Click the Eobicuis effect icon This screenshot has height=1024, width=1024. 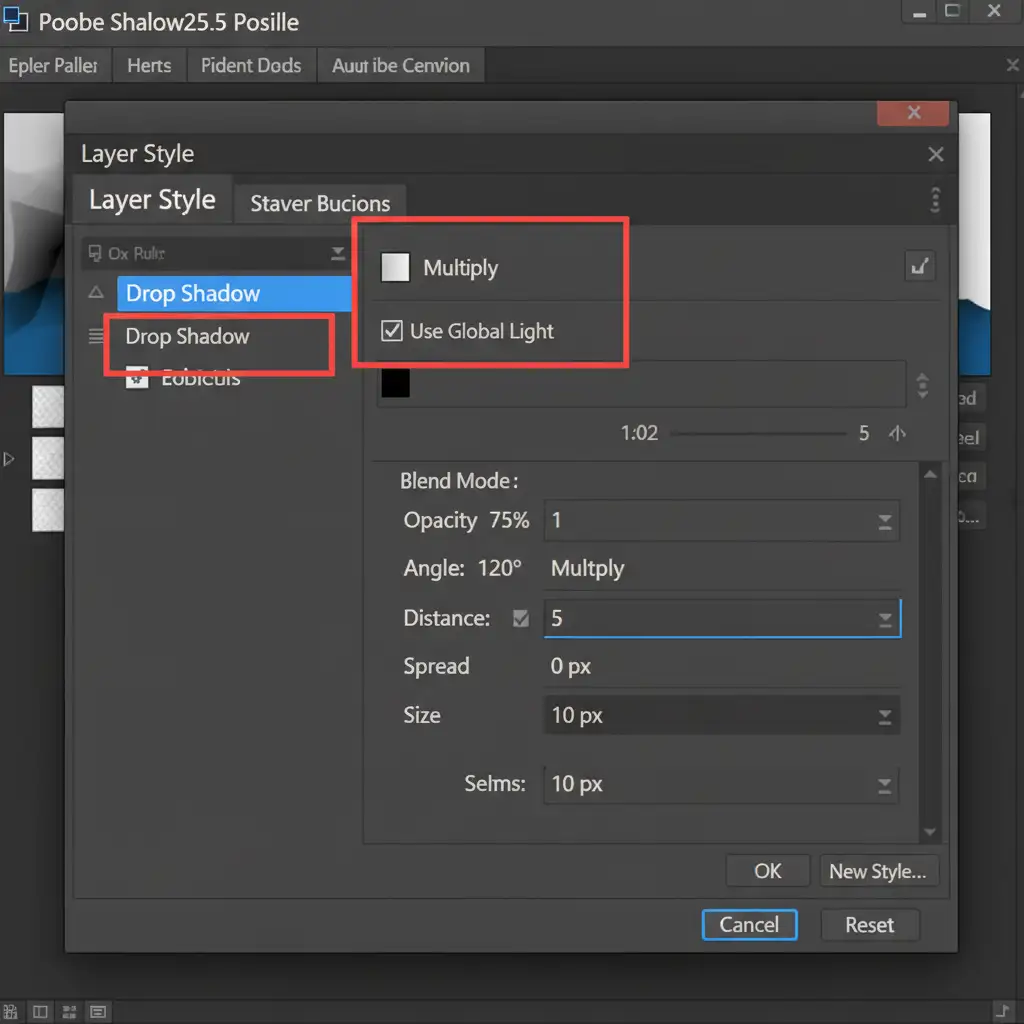coord(137,378)
